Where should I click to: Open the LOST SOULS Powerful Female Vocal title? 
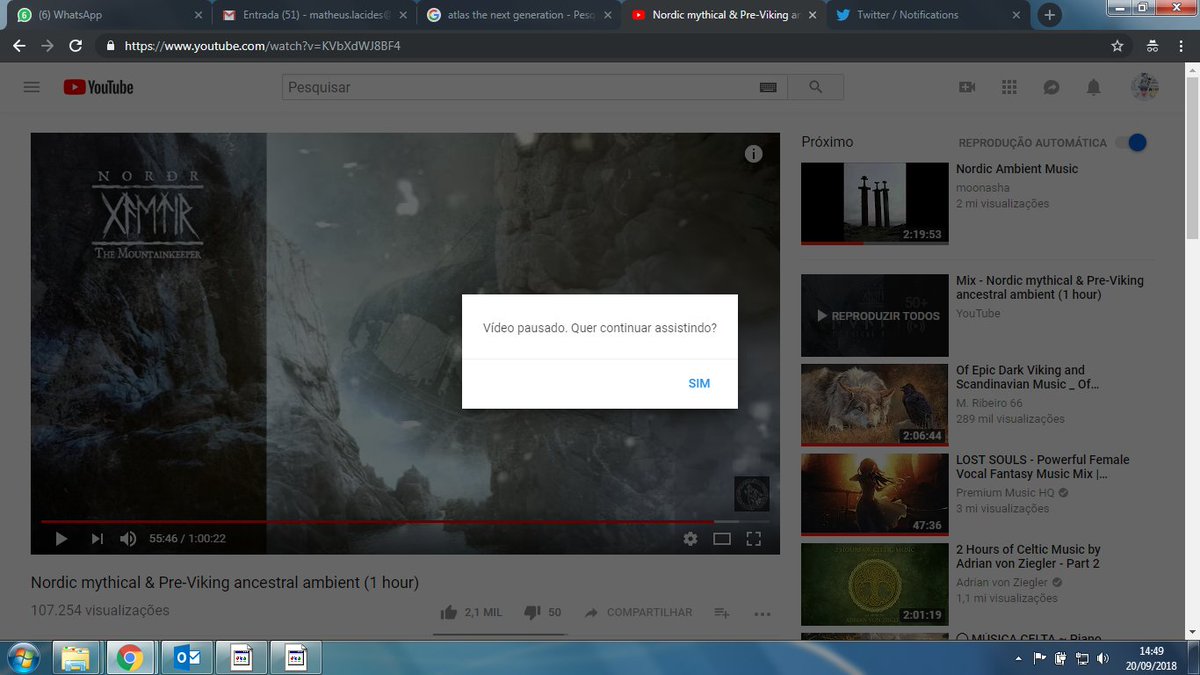click(1043, 467)
